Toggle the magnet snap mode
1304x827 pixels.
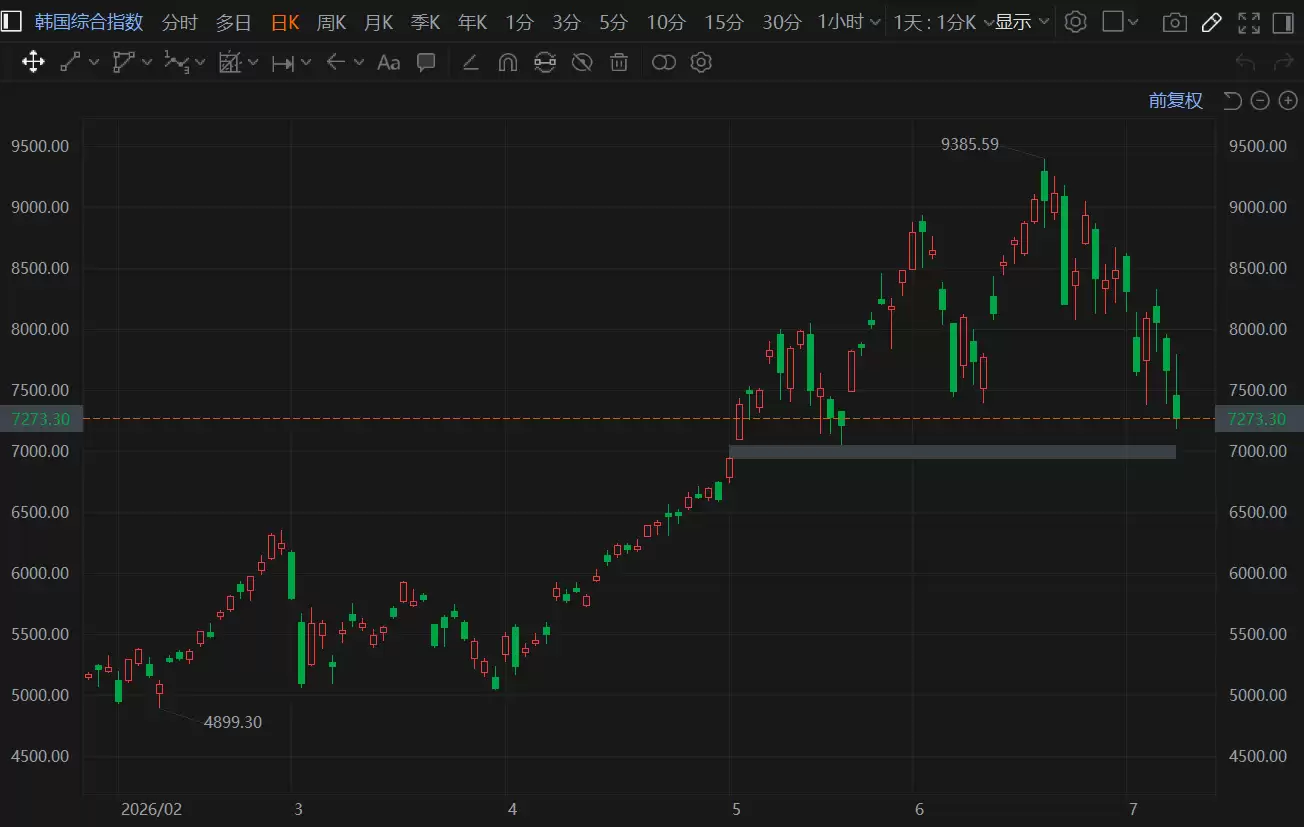coord(507,63)
